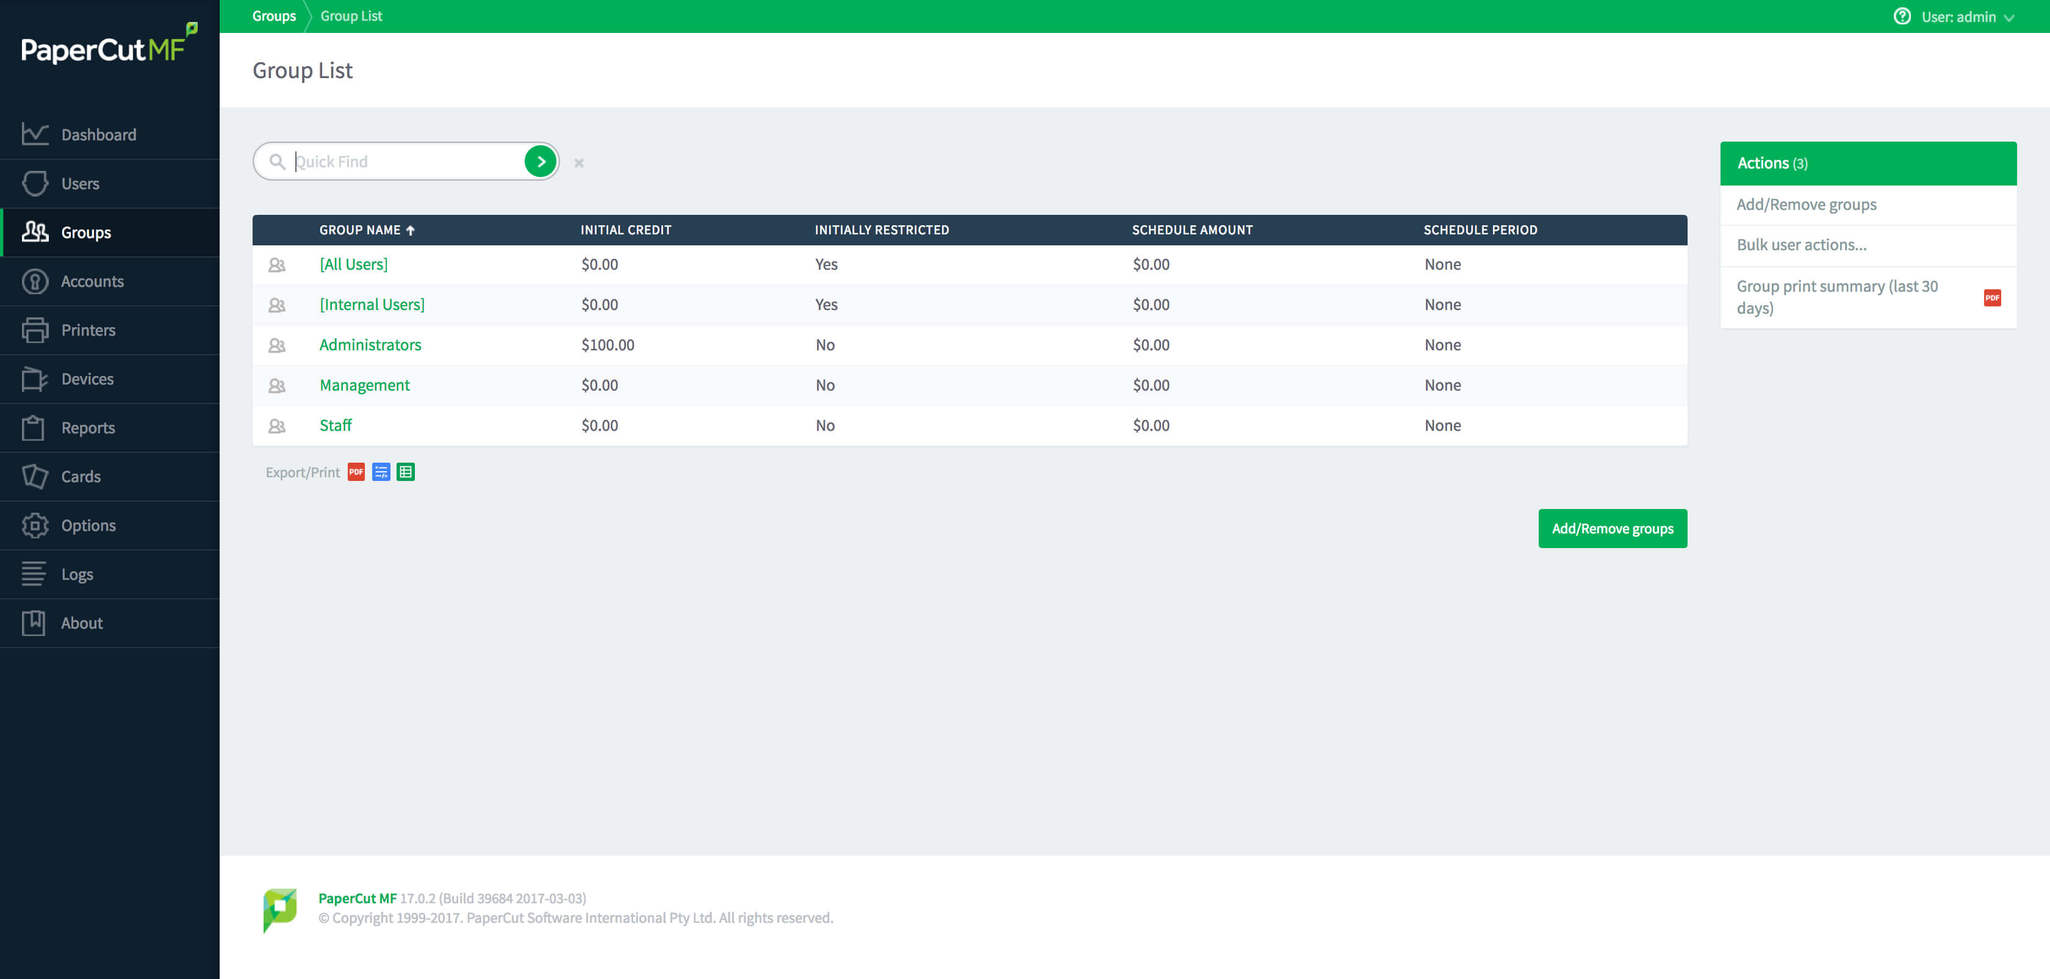Viewport: 2050px width, 979px height.
Task: Export group list as HTML icon
Action: [x=381, y=472]
